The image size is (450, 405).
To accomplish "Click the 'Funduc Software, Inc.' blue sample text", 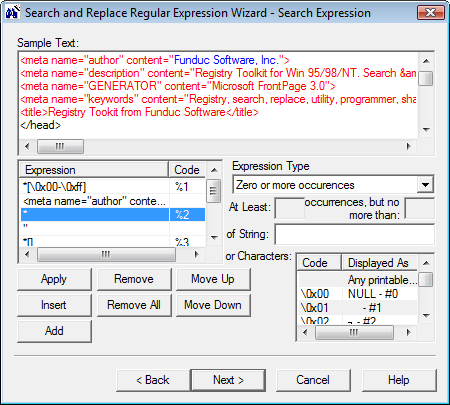I will click(x=226, y=60).
